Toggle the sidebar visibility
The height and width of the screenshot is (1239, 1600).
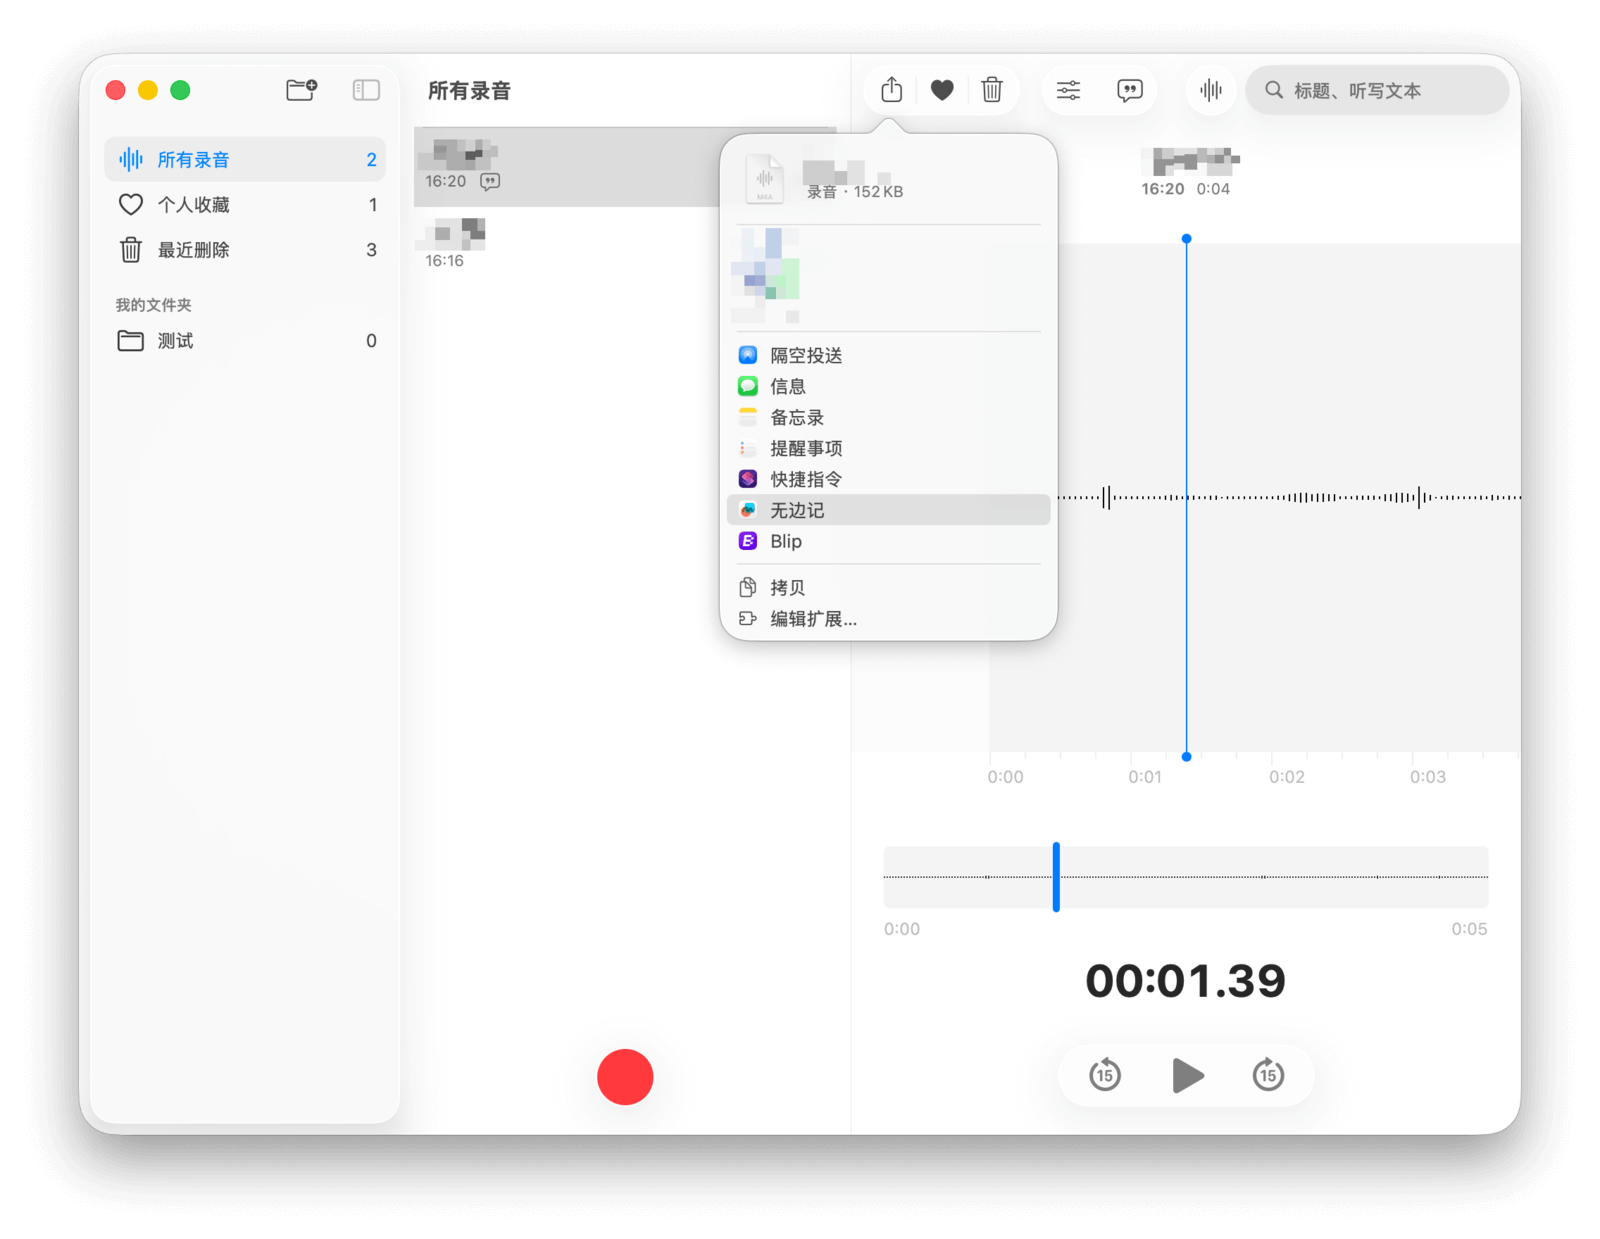pyautogui.click(x=366, y=91)
